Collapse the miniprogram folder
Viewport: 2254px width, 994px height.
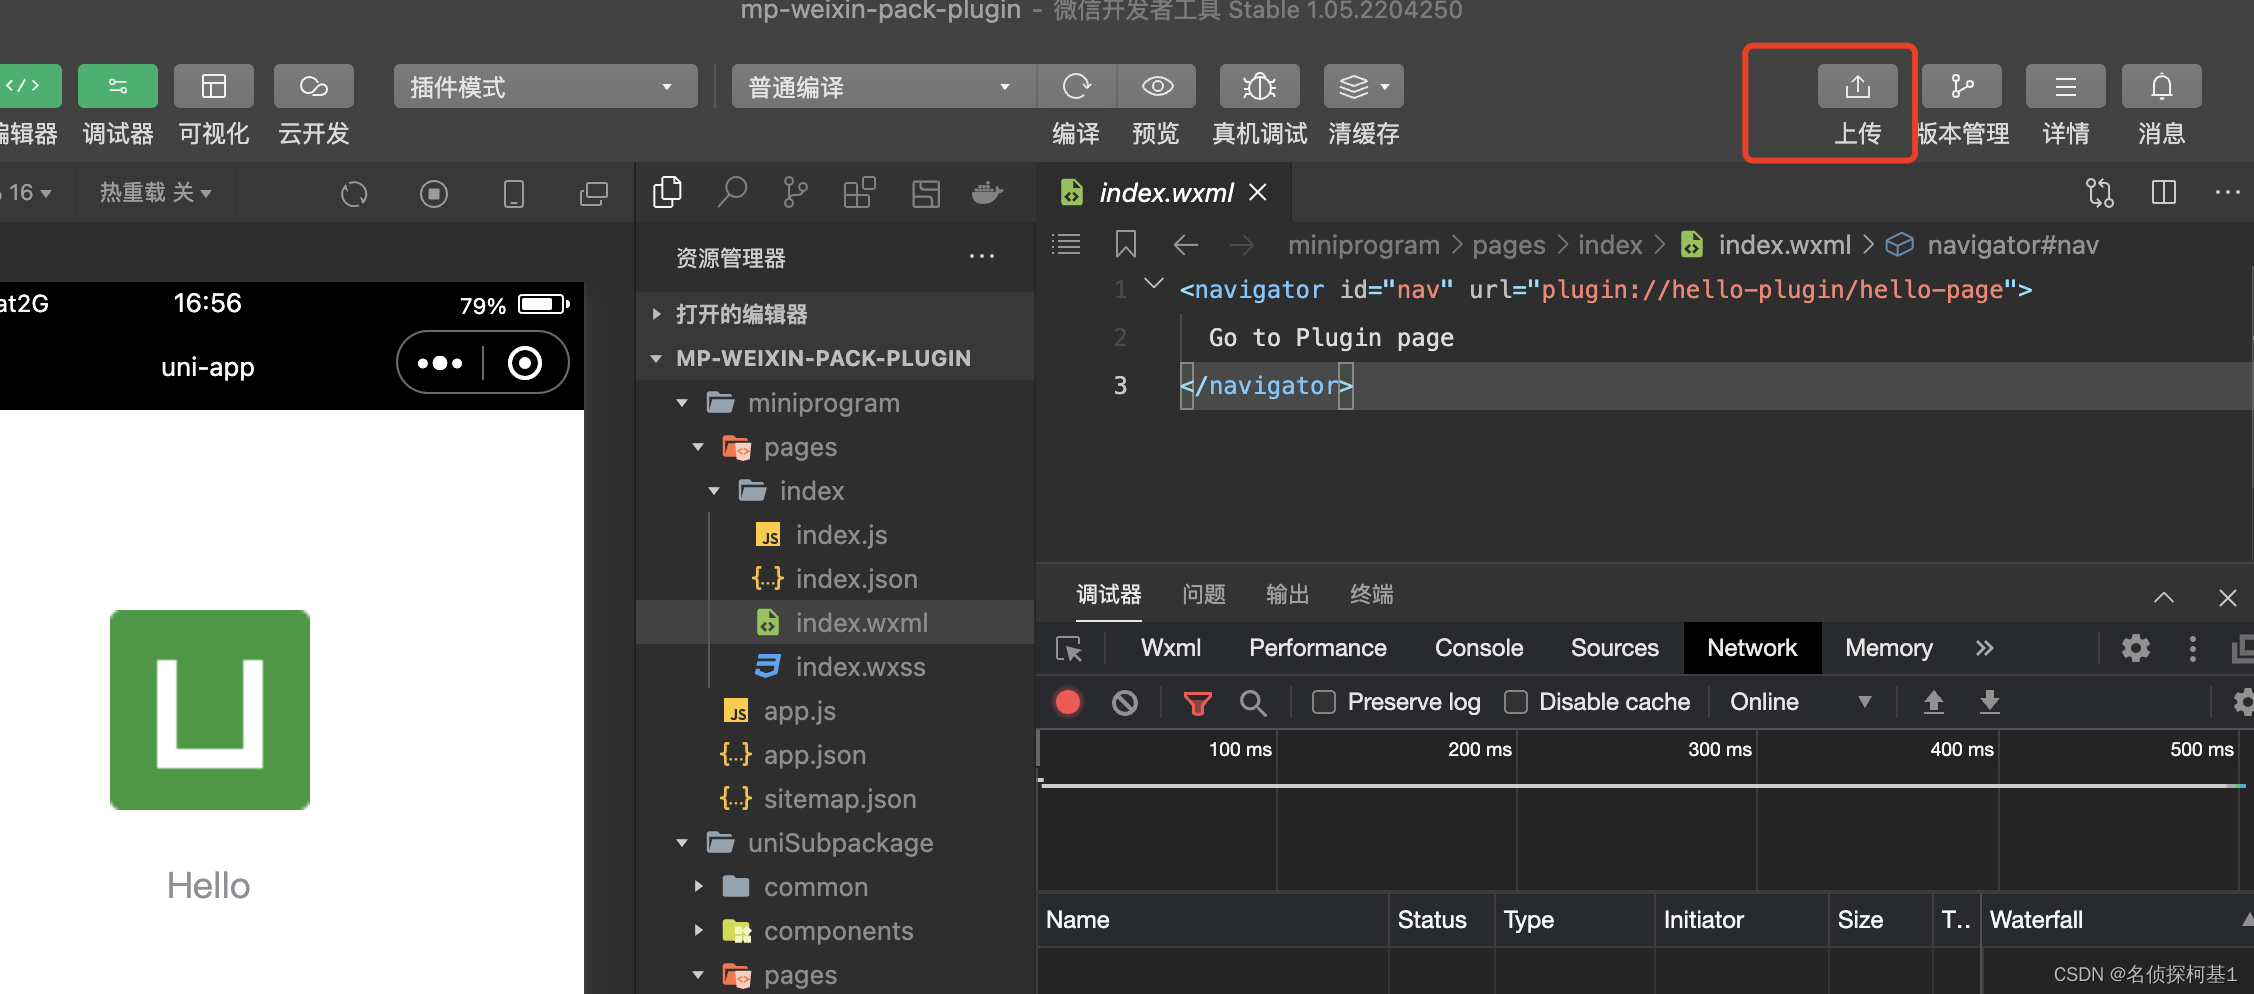(682, 402)
